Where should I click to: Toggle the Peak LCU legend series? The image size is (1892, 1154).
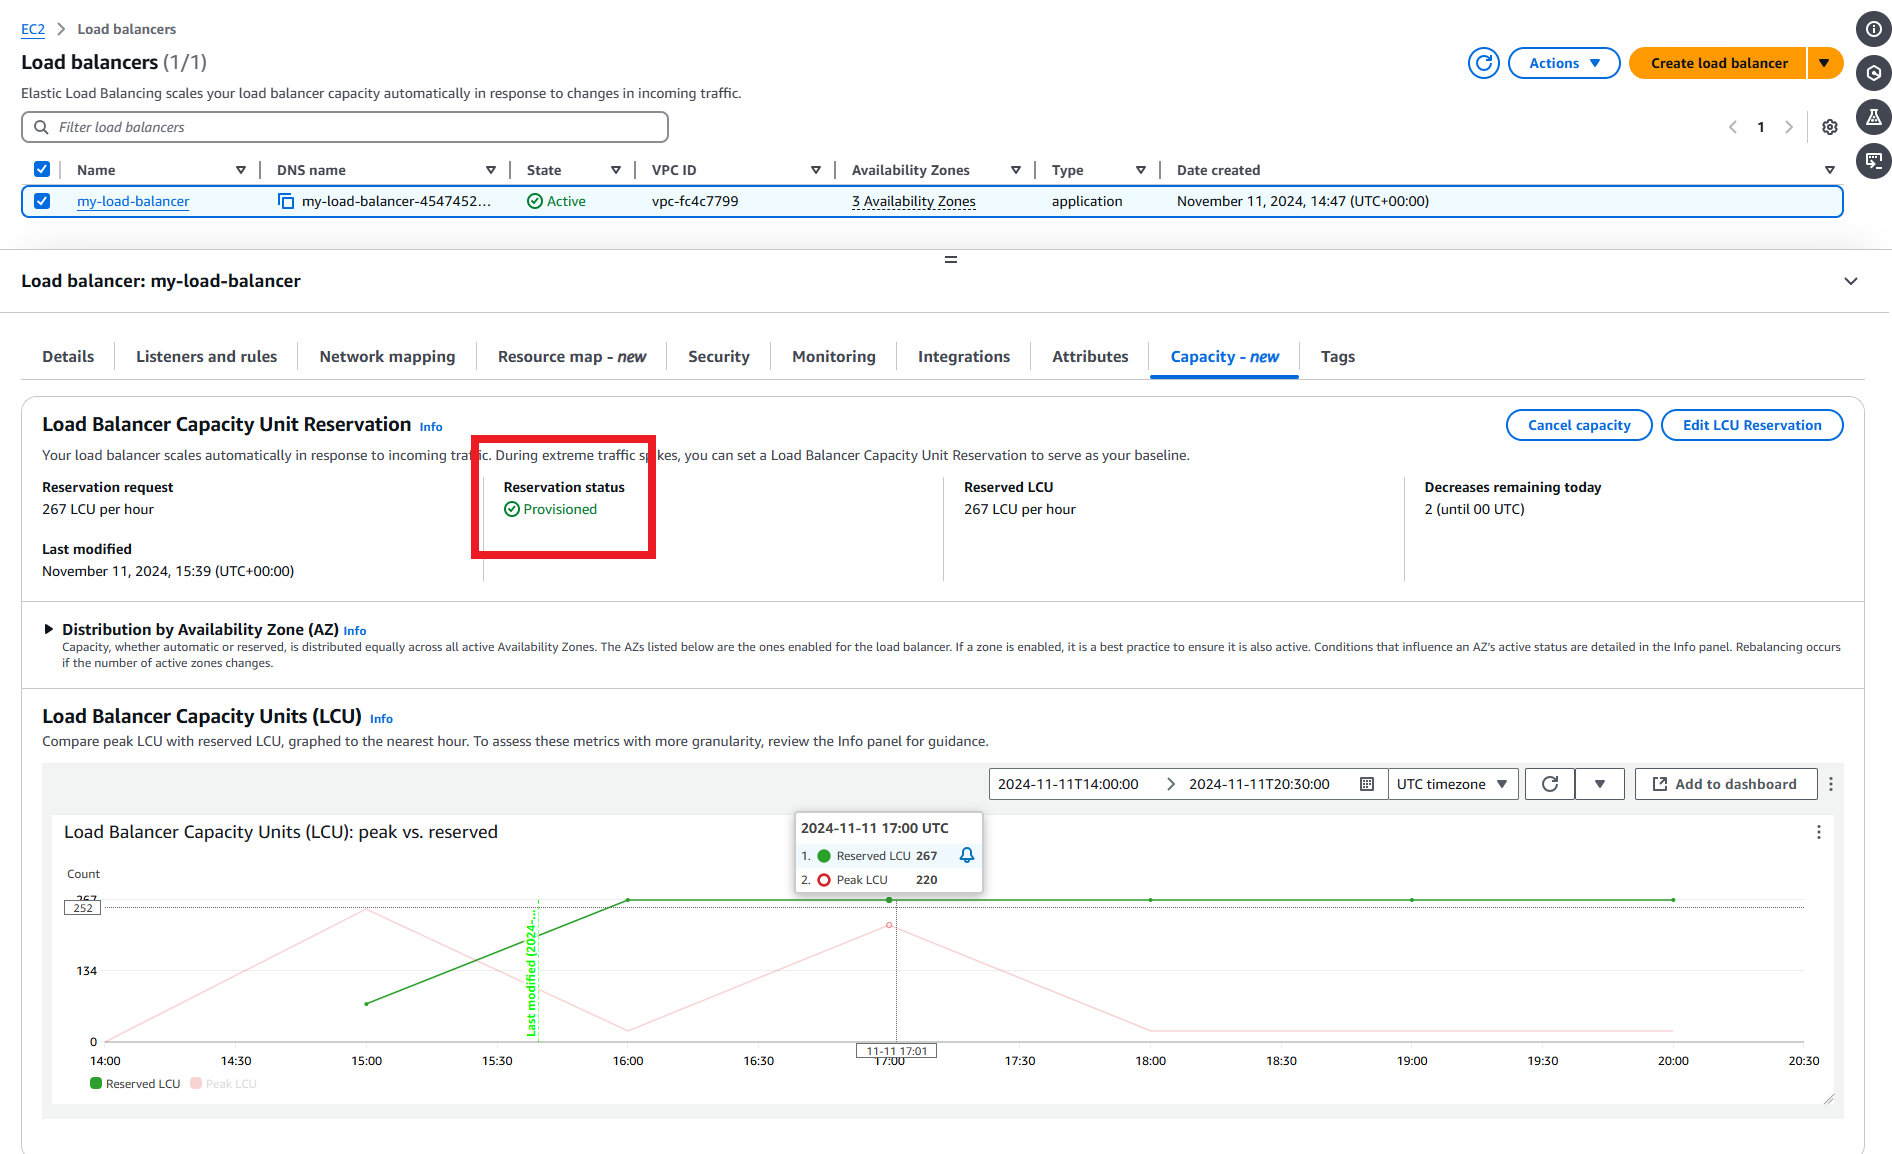[224, 1084]
